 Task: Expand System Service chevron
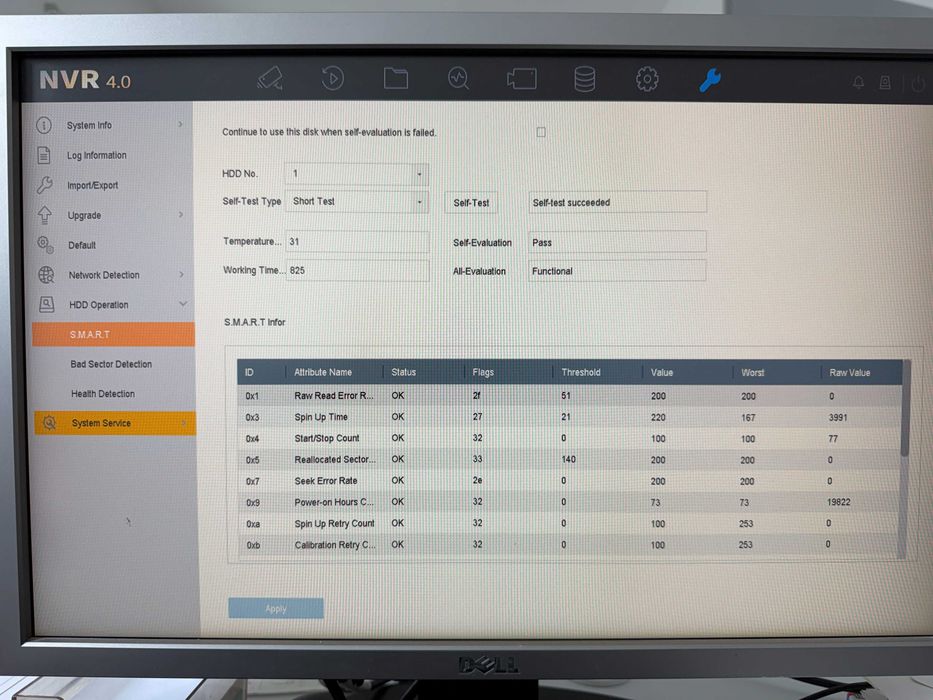point(184,423)
